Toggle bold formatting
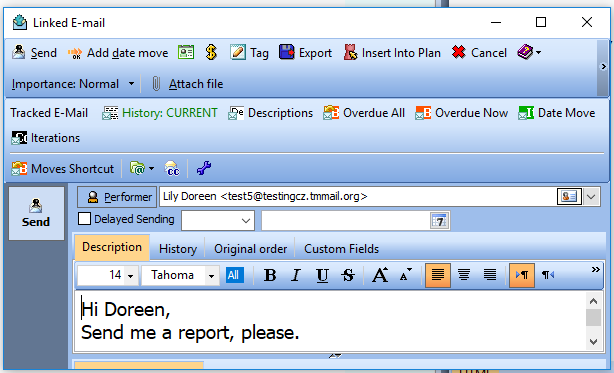The image size is (614, 373). (270, 275)
